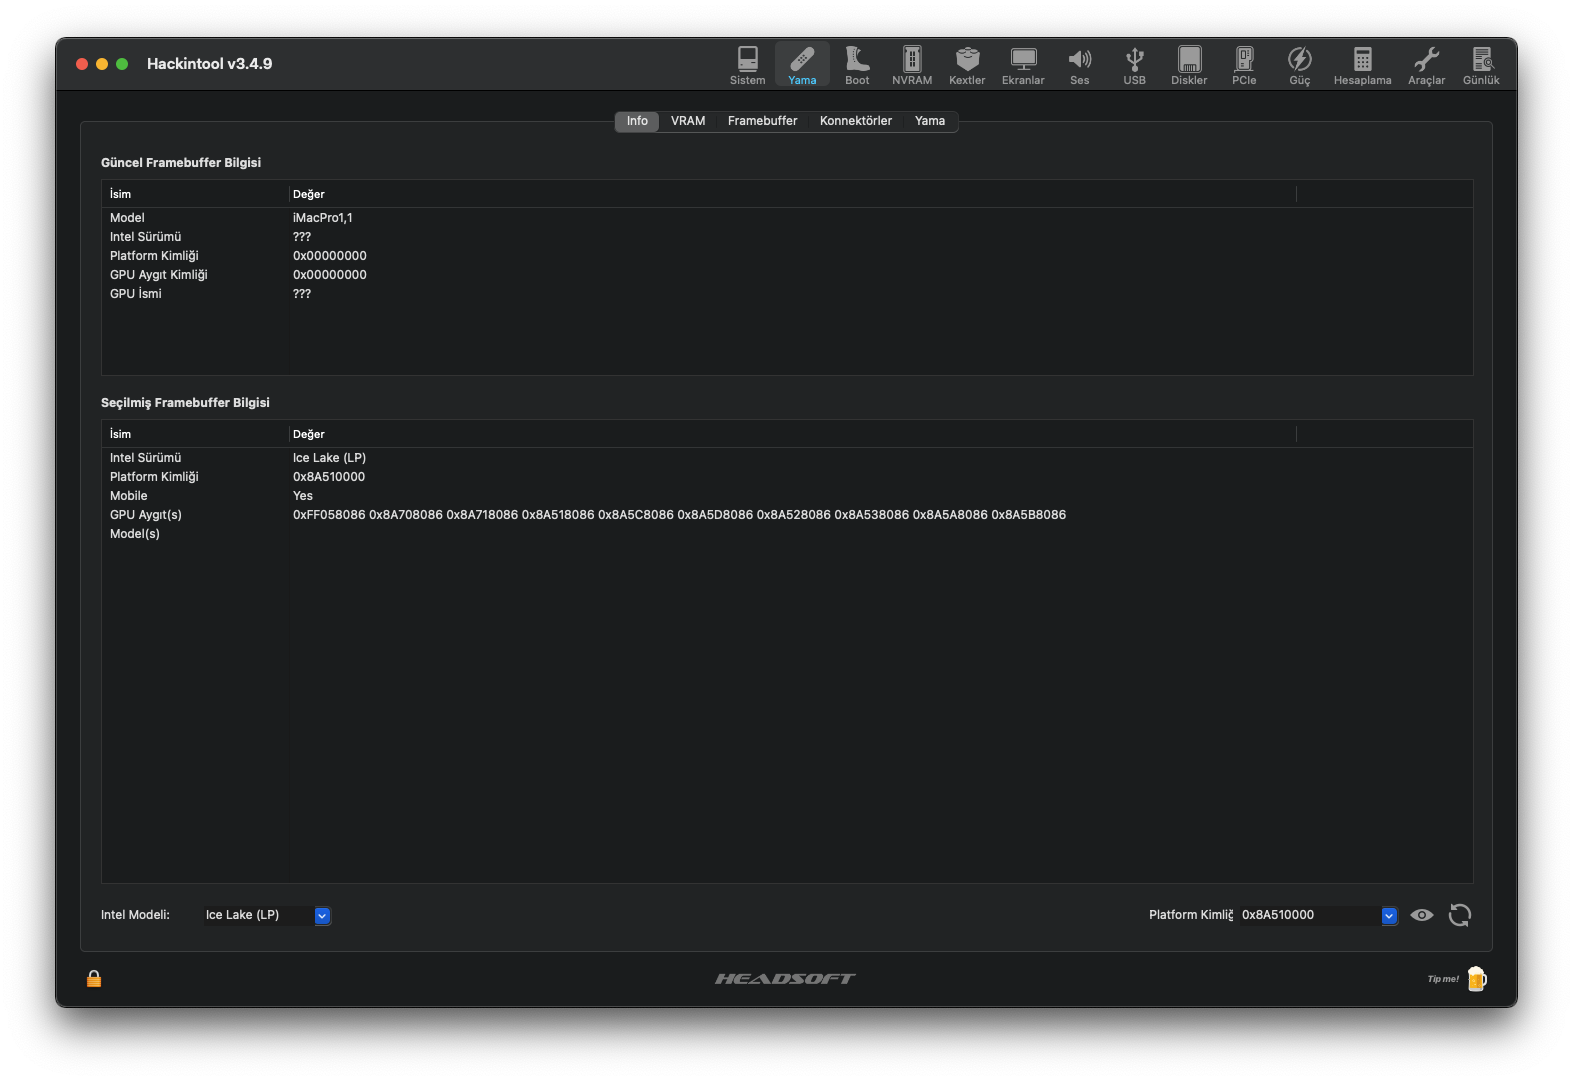Switch to the Konnektörler tab
This screenshot has height=1081, width=1573.
tap(856, 121)
